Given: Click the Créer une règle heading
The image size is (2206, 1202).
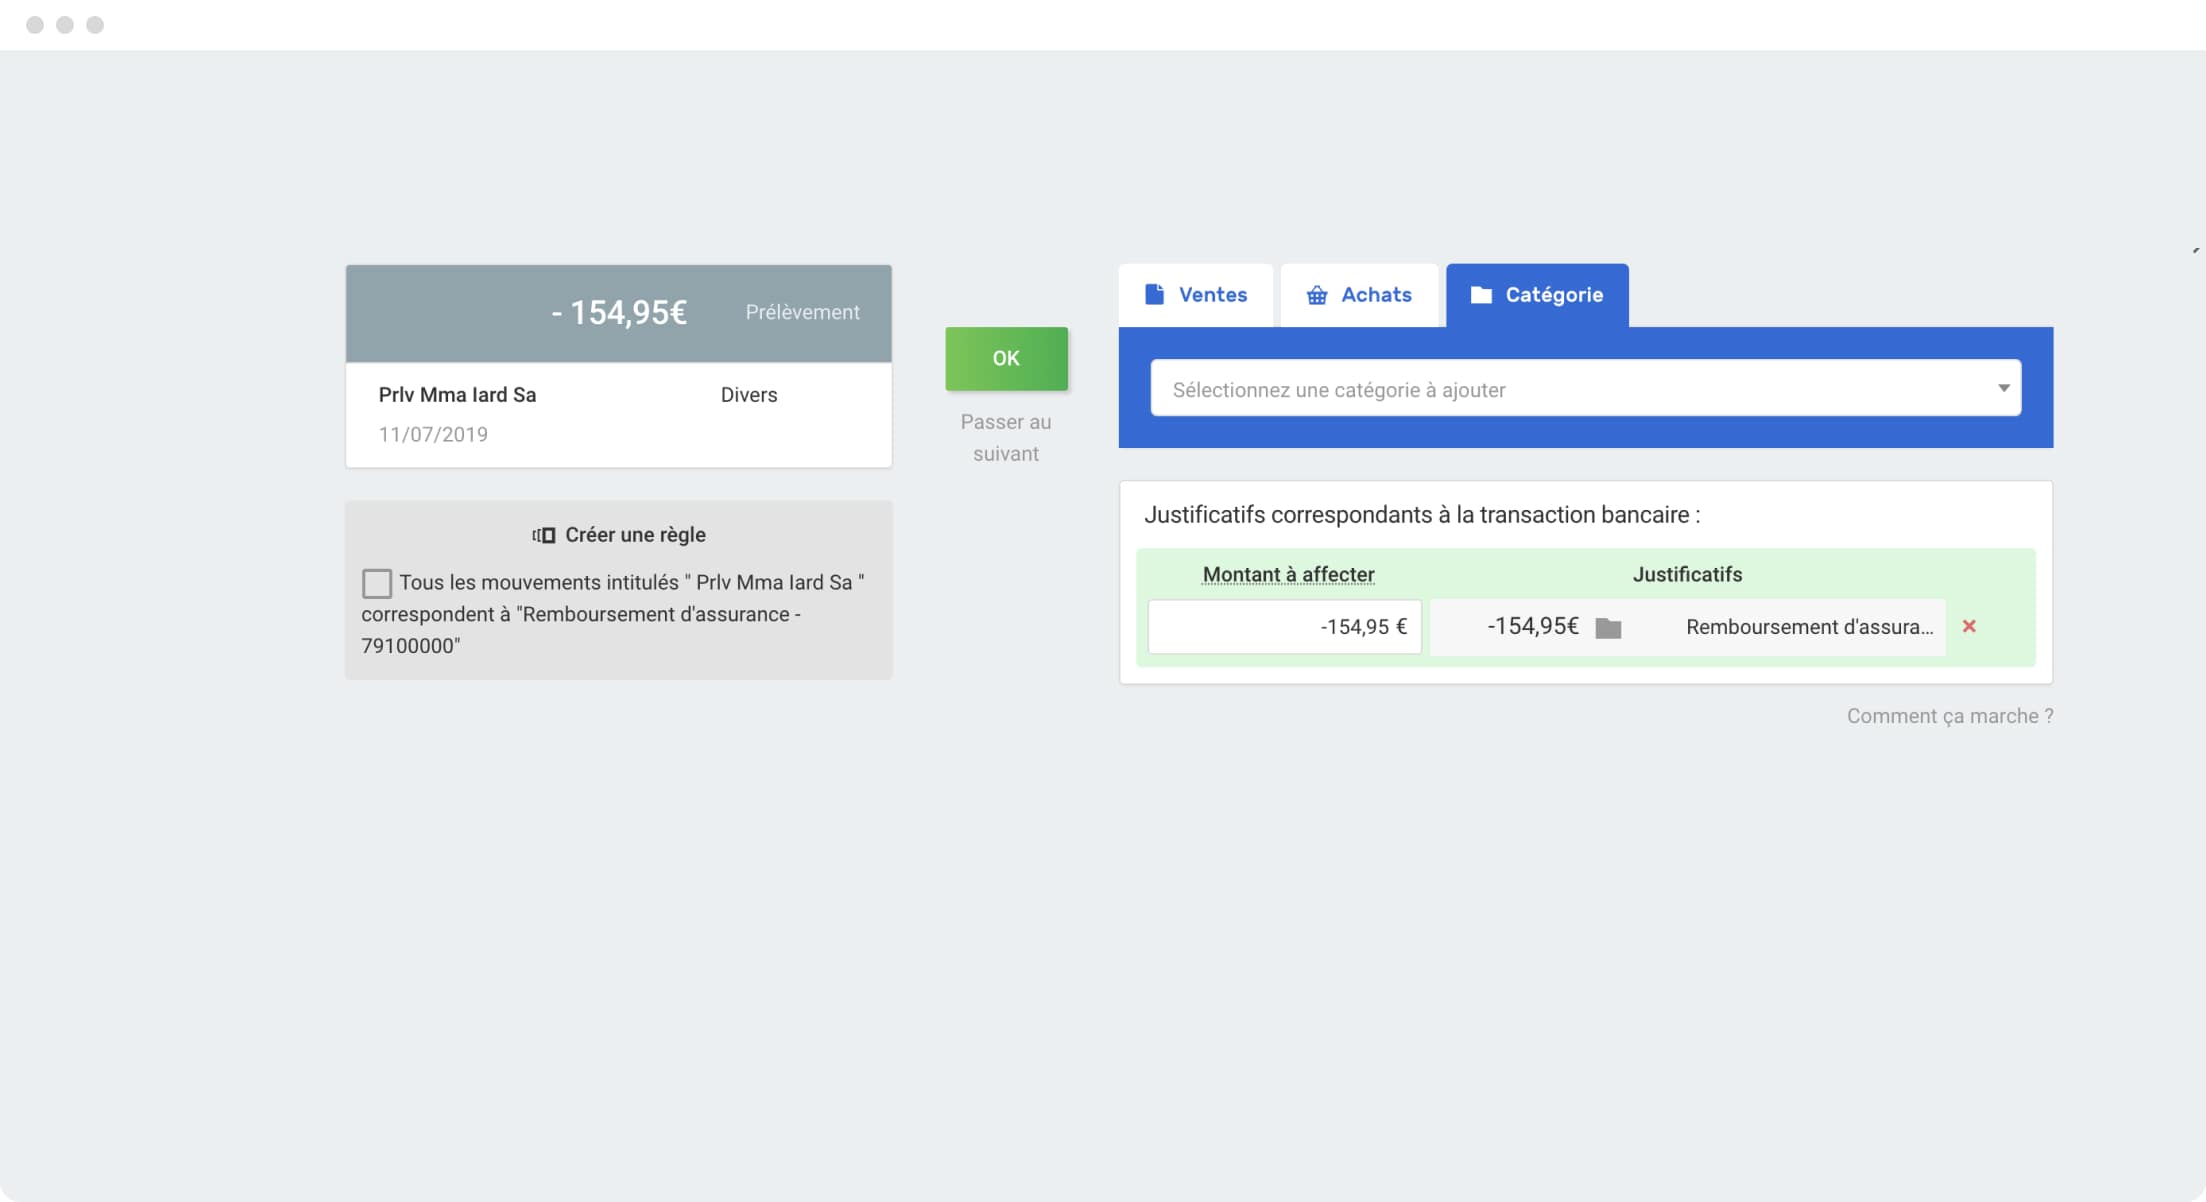Looking at the screenshot, I should pyautogui.click(x=635, y=535).
